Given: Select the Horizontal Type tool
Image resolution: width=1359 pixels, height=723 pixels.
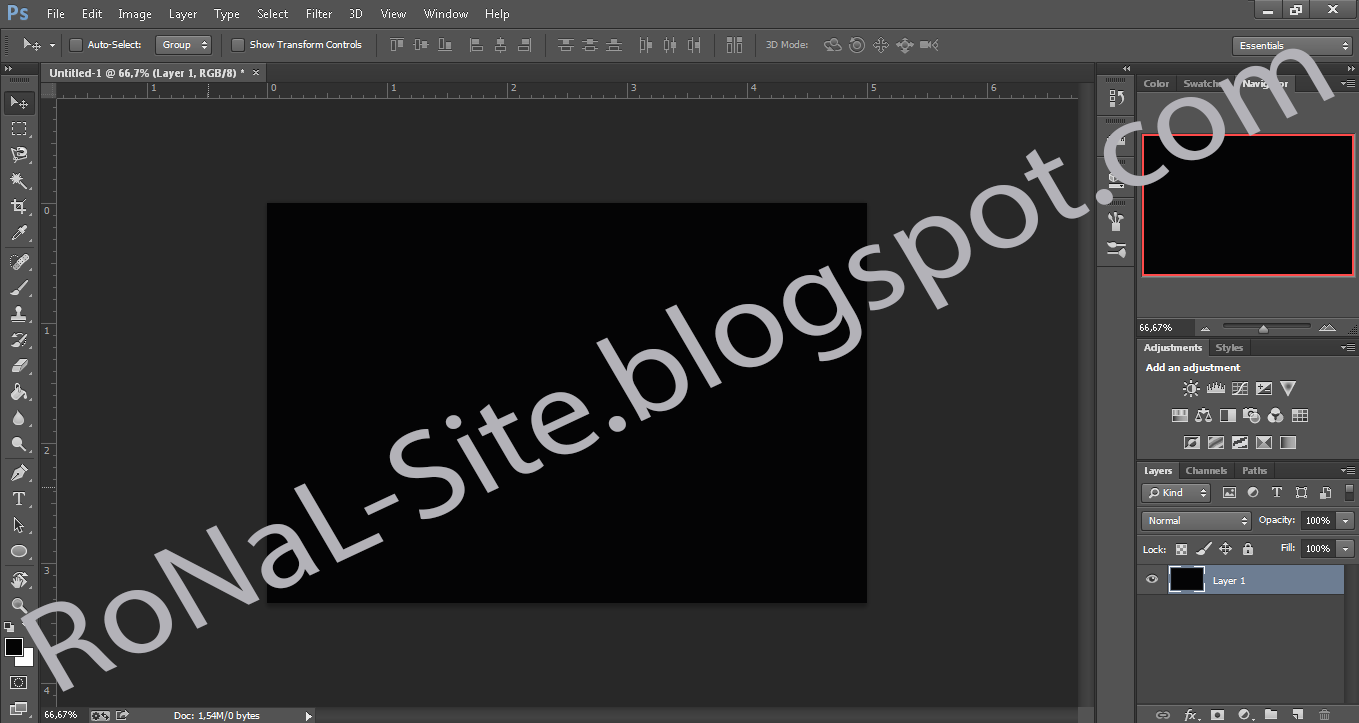Looking at the screenshot, I should coord(19,499).
